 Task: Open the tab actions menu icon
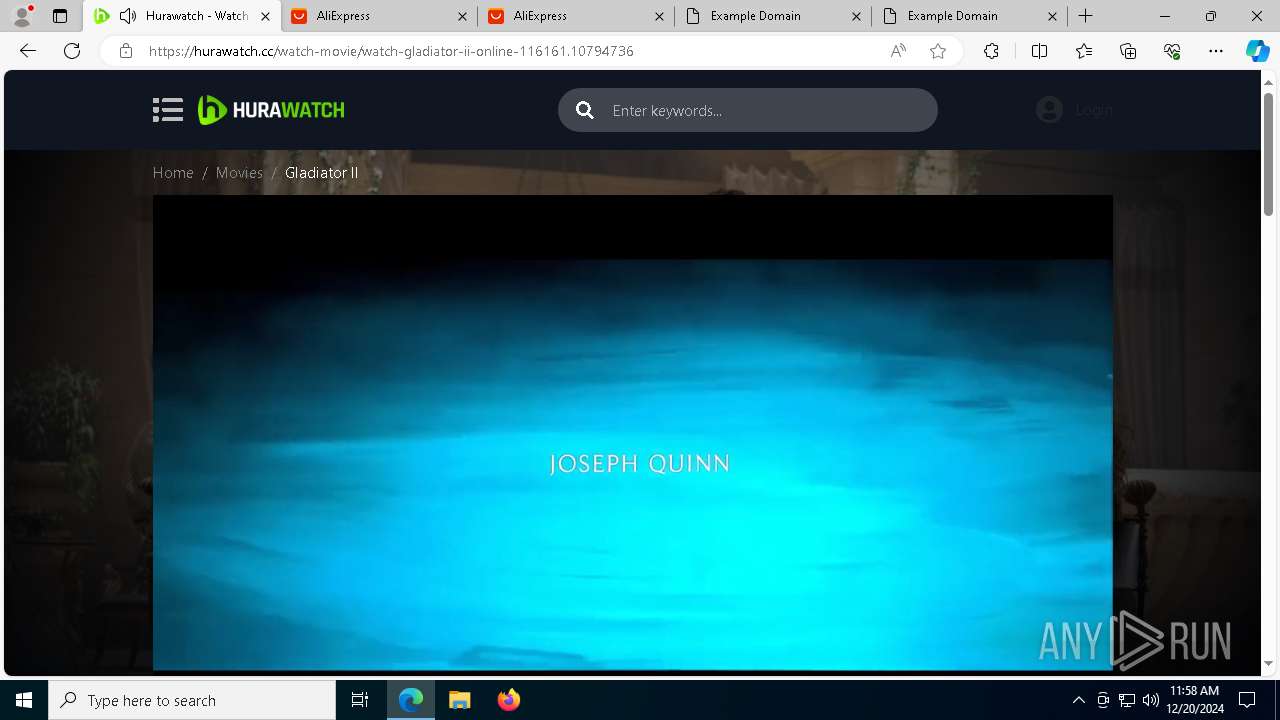tap(60, 16)
